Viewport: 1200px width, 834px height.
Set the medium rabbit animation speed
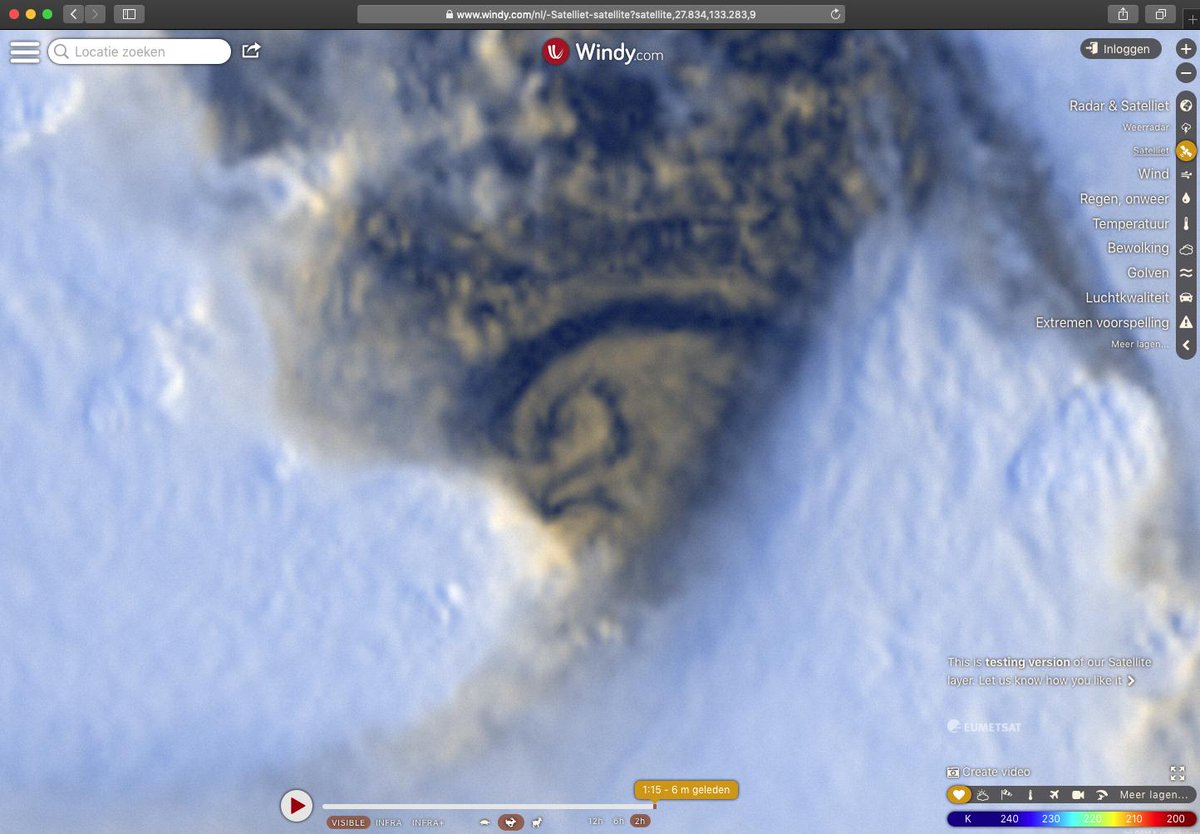coord(511,822)
